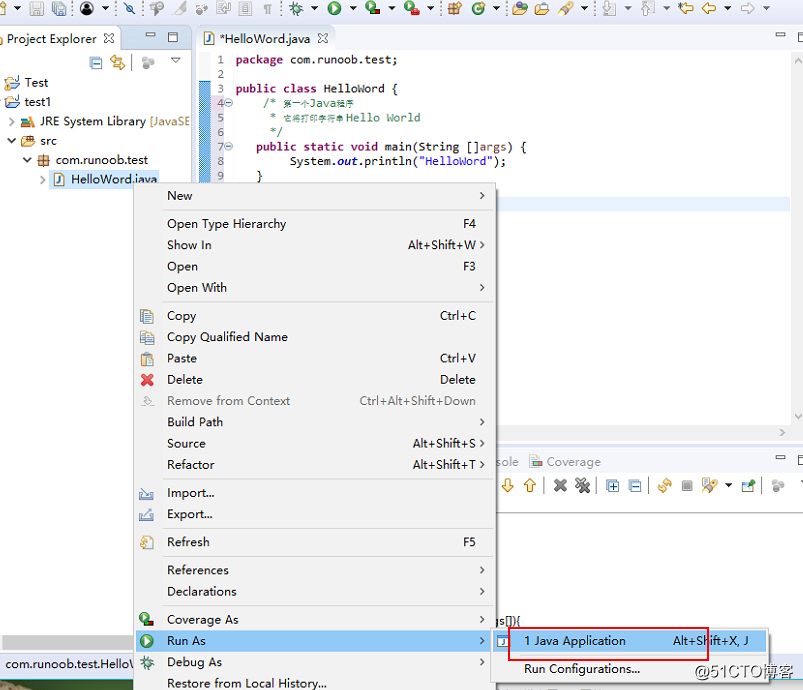Click the Expand All plus icon in bottom panel
Image resolution: width=803 pixels, height=690 pixels.
[612, 485]
